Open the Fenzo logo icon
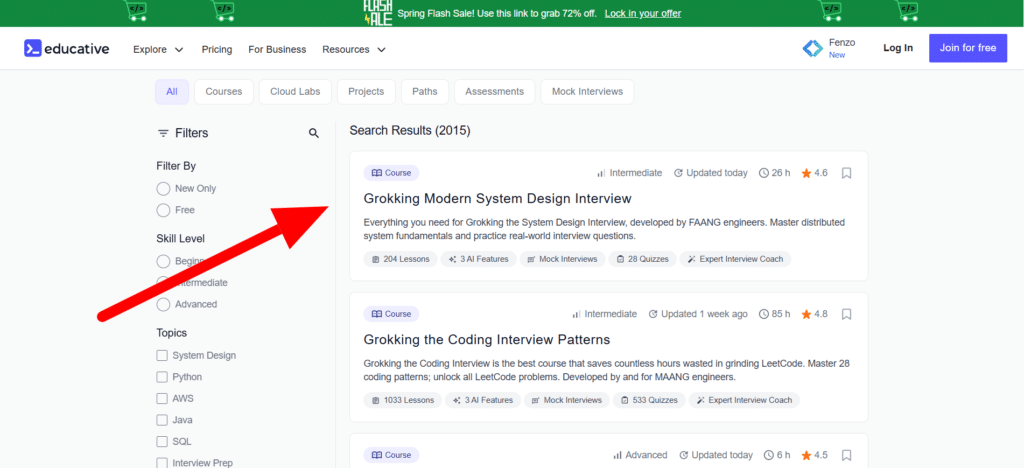 pyautogui.click(x=813, y=48)
